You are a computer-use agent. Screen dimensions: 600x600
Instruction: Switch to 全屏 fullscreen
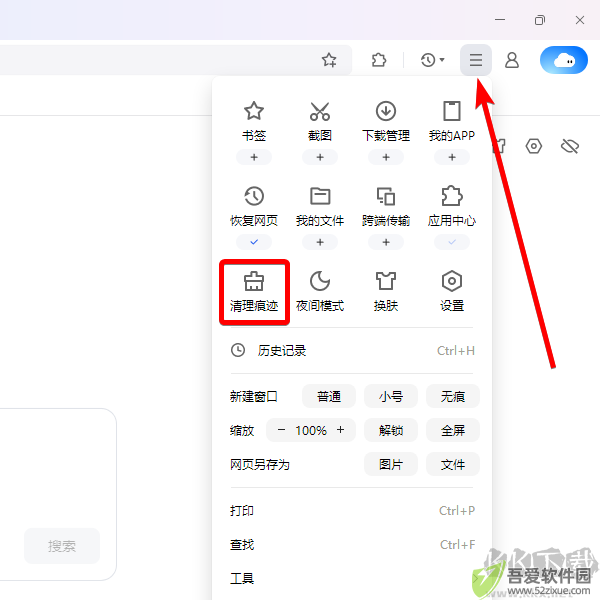click(453, 430)
